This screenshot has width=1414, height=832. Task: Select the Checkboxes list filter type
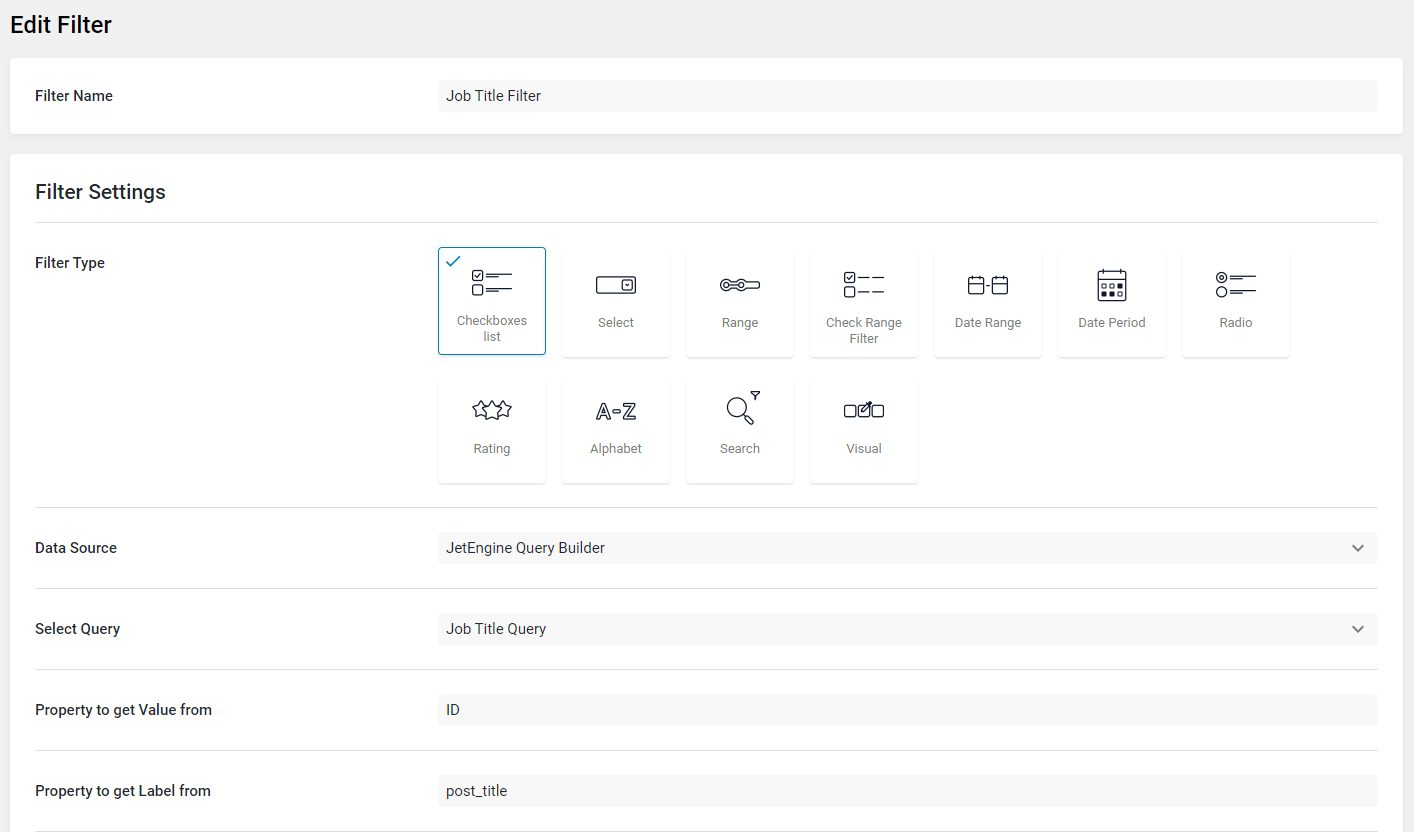(492, 301)
